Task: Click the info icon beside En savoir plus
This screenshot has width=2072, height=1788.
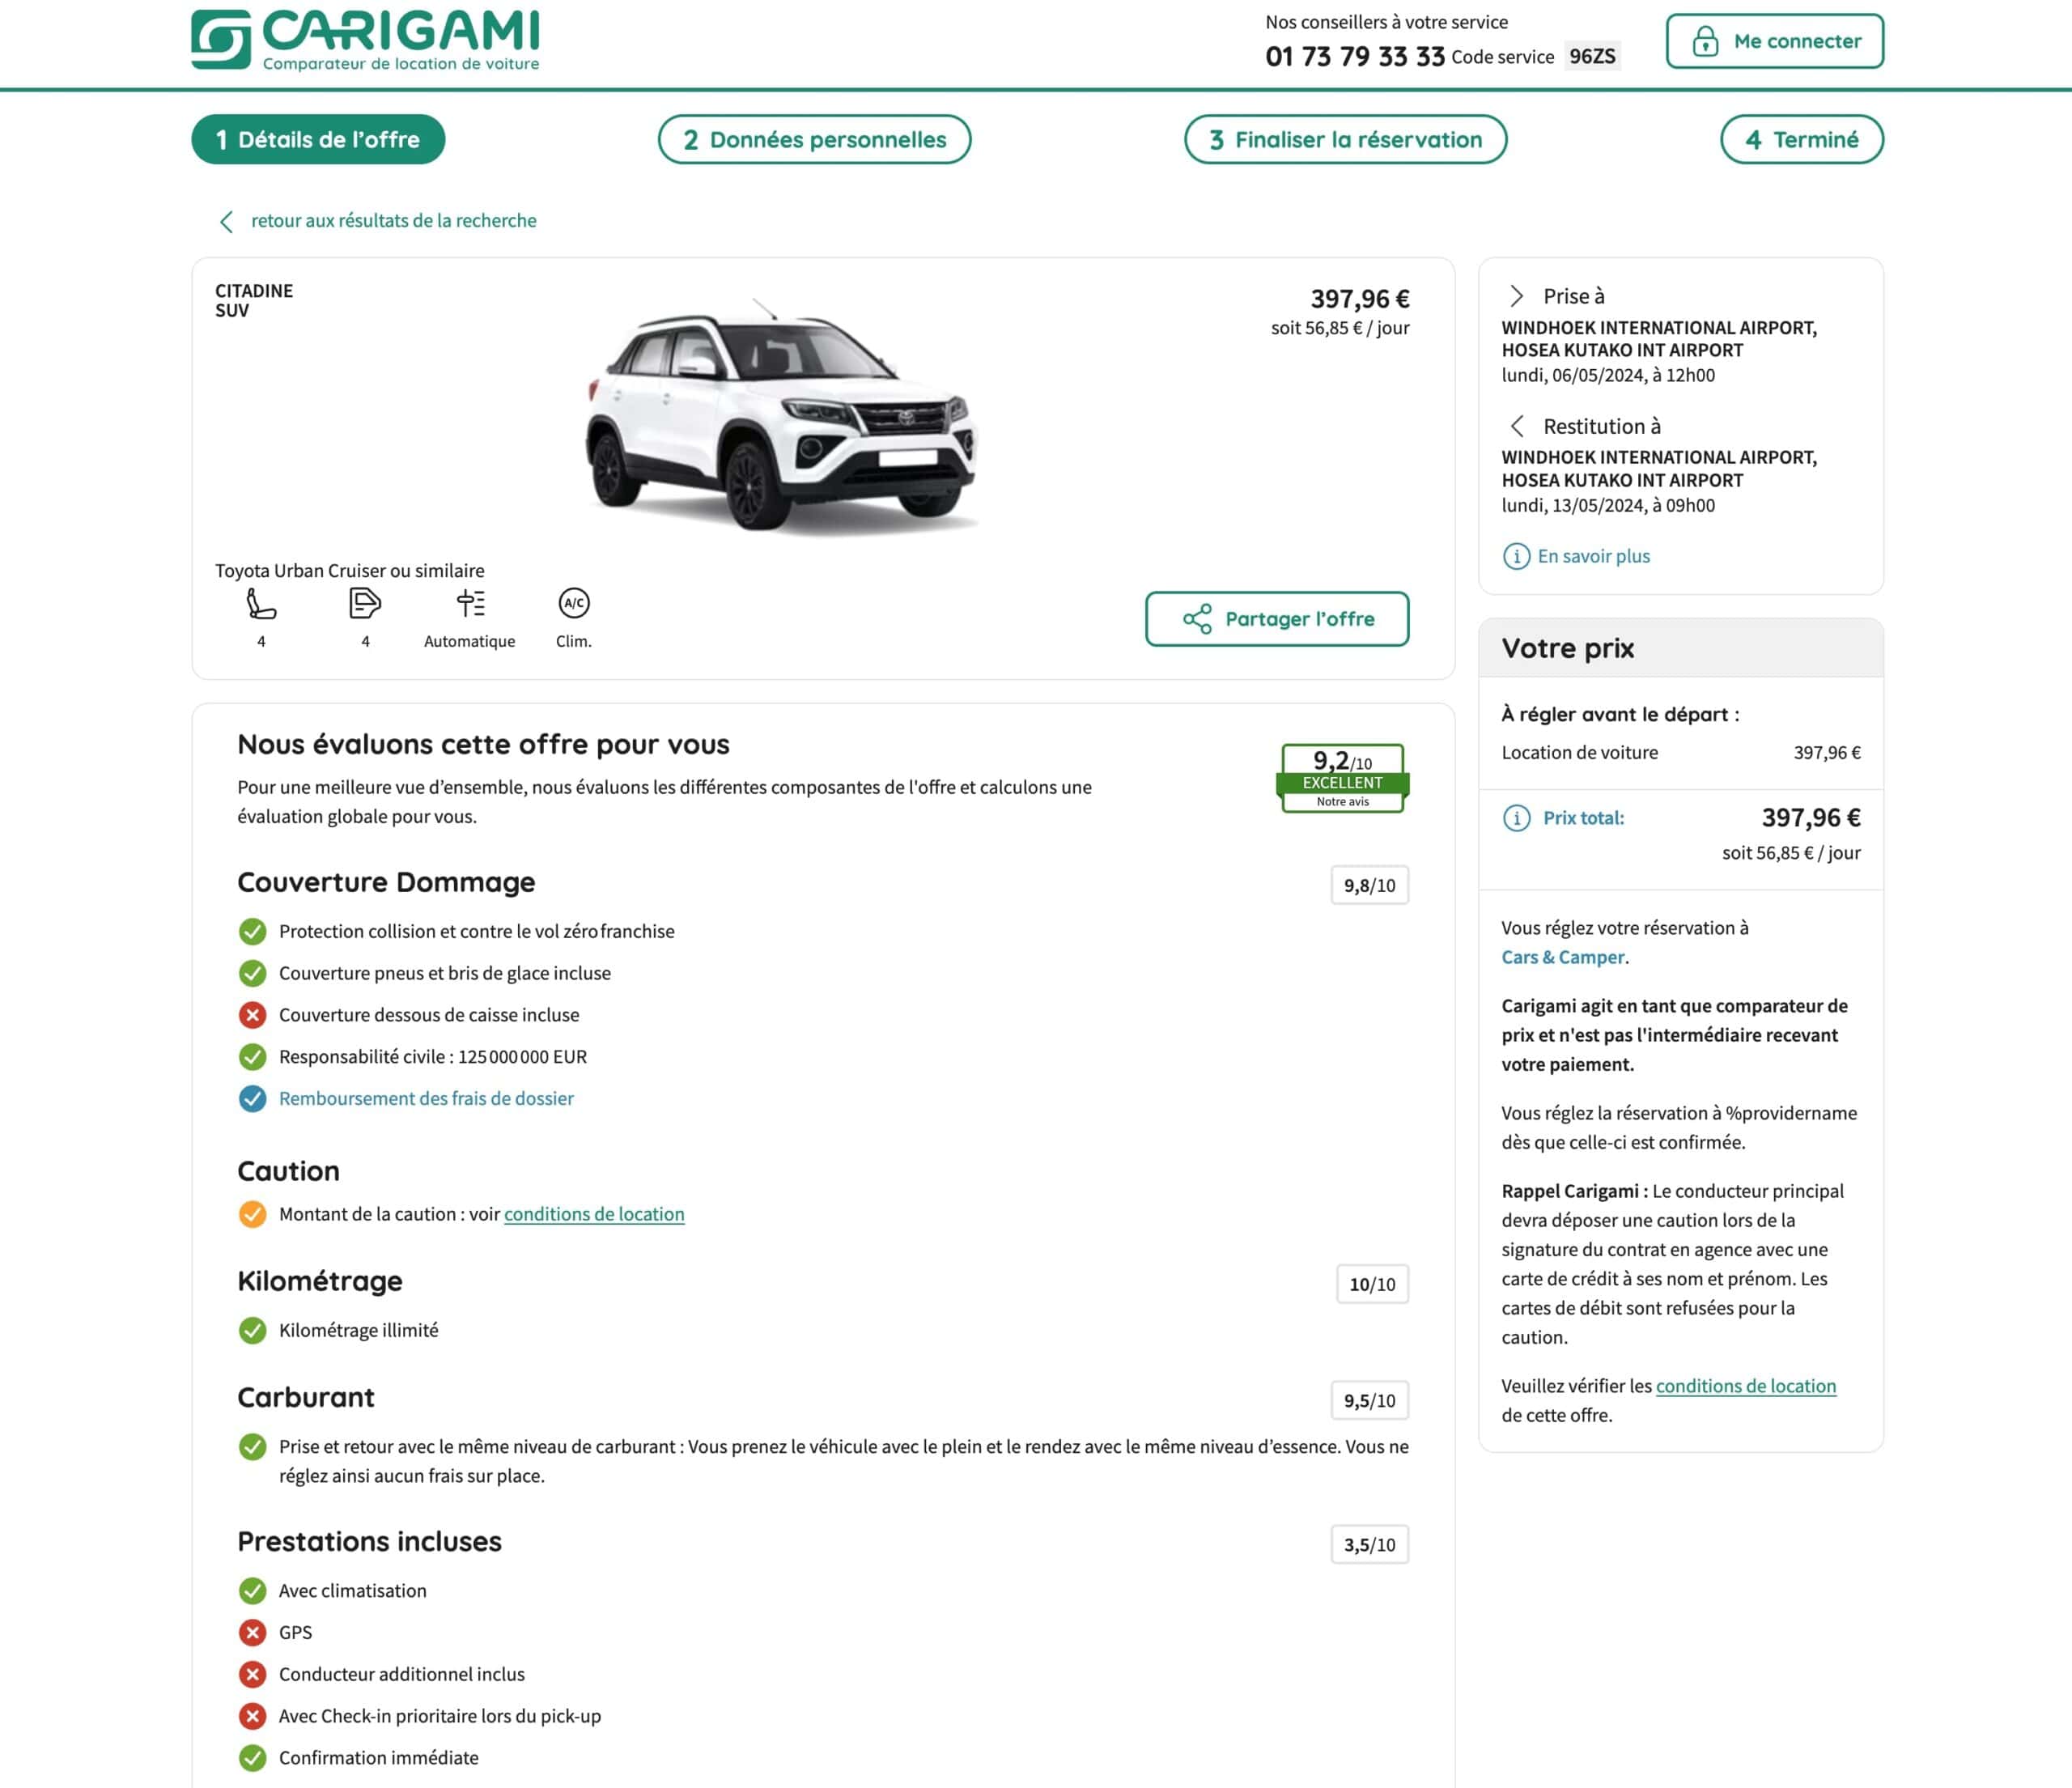Action: (x=1516, y=556)
